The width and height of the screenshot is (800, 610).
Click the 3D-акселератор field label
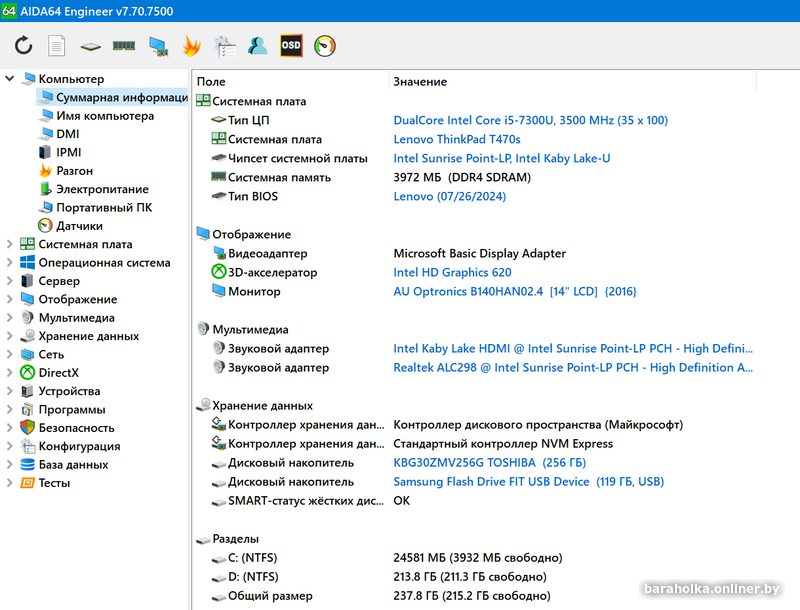coord(272,272)
